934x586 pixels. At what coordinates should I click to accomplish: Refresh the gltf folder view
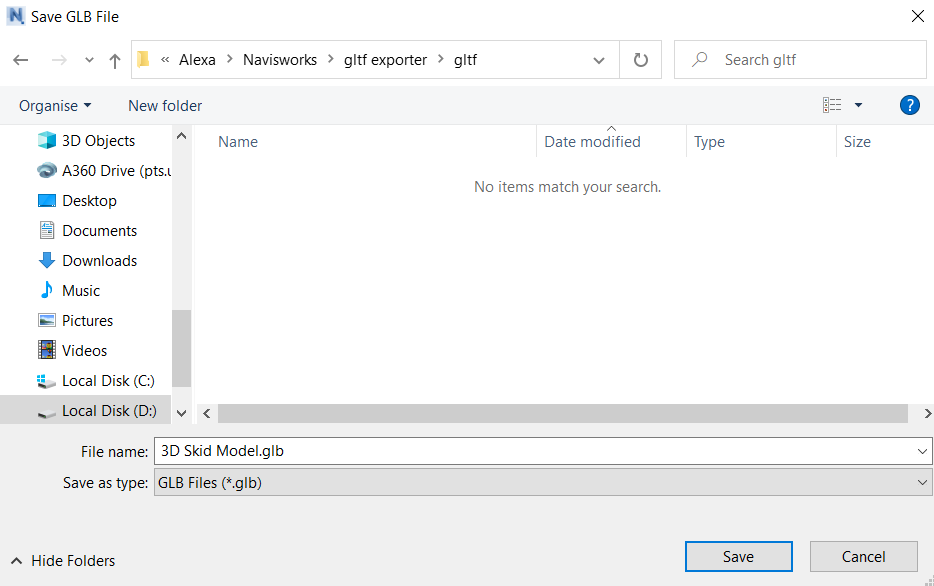point(641,60)
